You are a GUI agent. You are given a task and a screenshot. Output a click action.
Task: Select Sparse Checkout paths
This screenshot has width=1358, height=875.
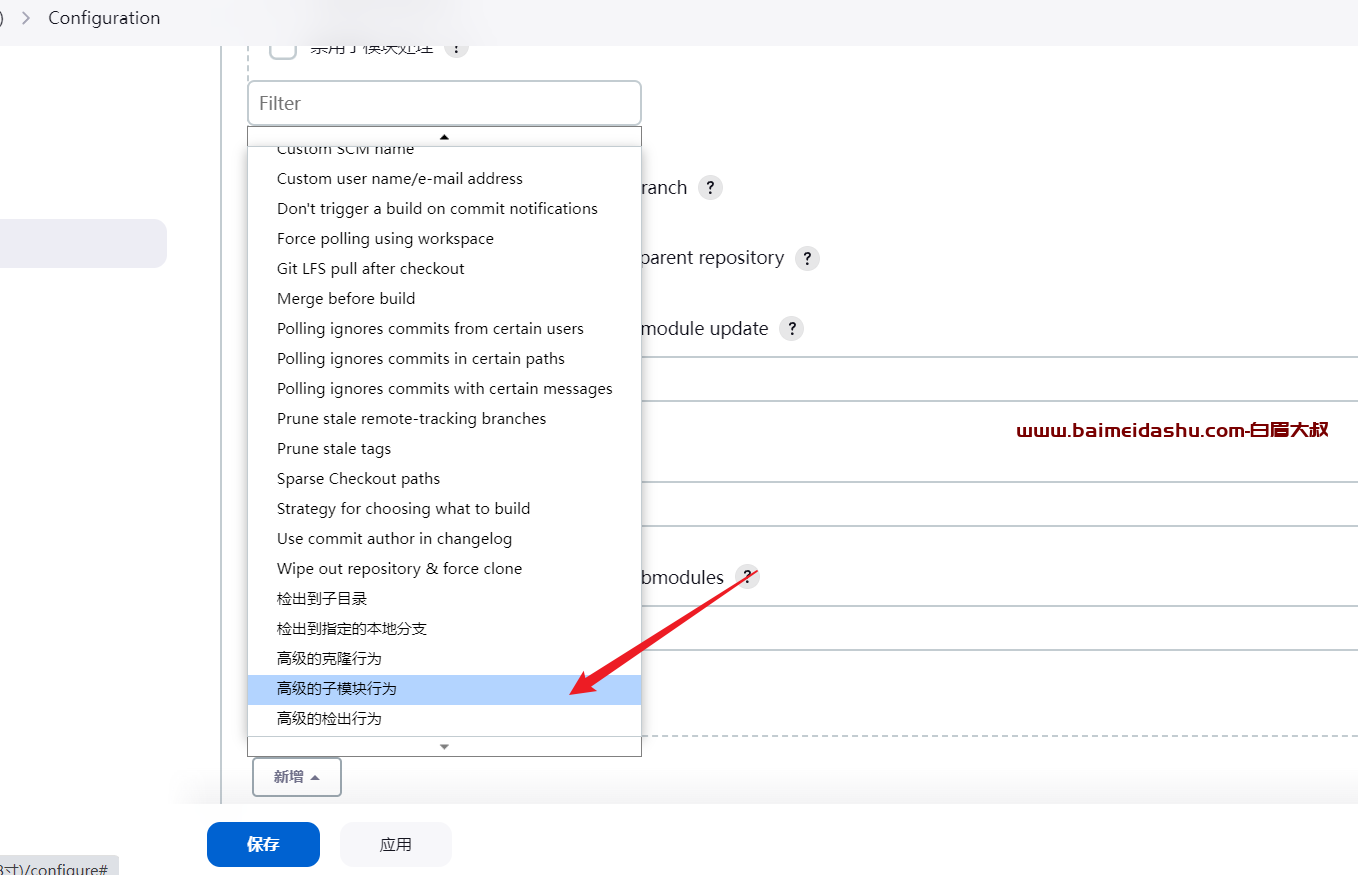coord(444,479)
